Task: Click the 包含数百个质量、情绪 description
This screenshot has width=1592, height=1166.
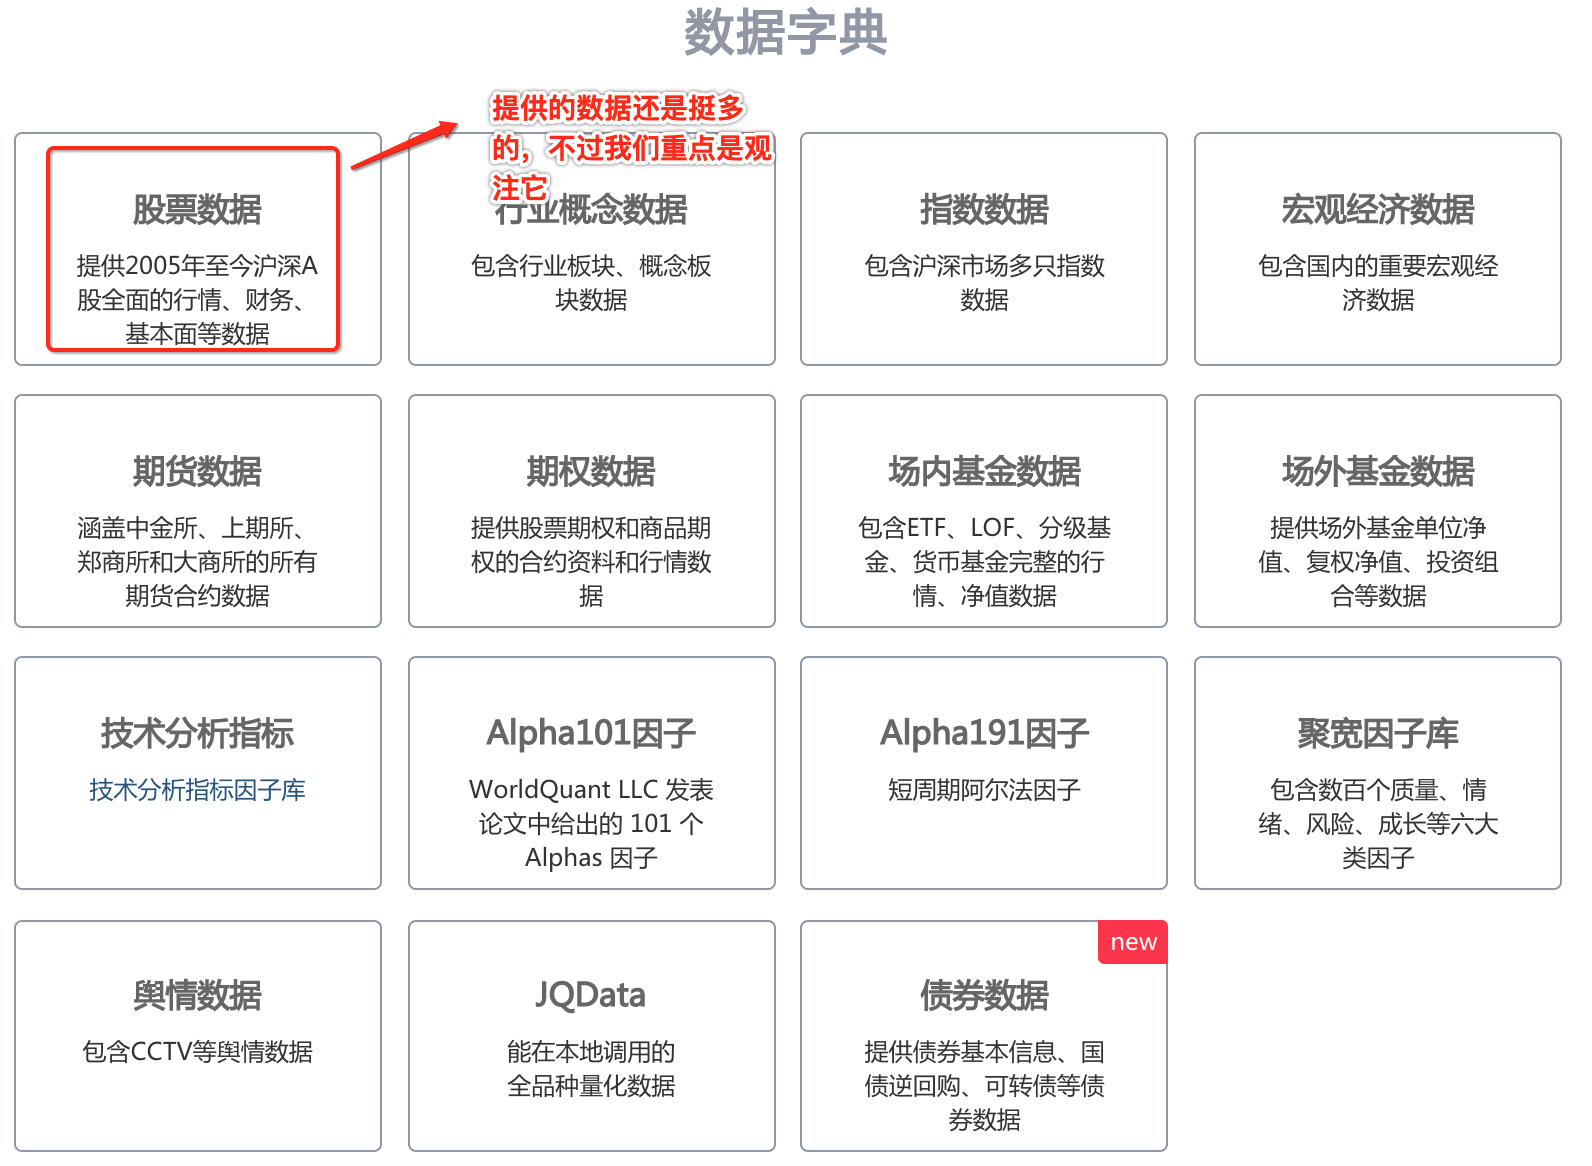Action: coord(1378,824)
